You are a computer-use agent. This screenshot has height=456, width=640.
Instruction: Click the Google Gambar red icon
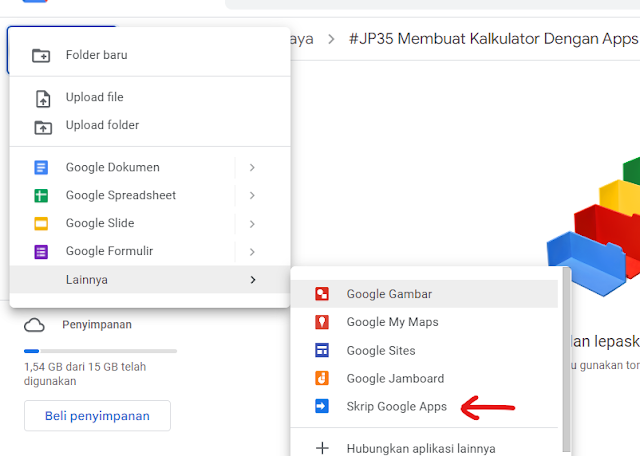tap(322, 294)
